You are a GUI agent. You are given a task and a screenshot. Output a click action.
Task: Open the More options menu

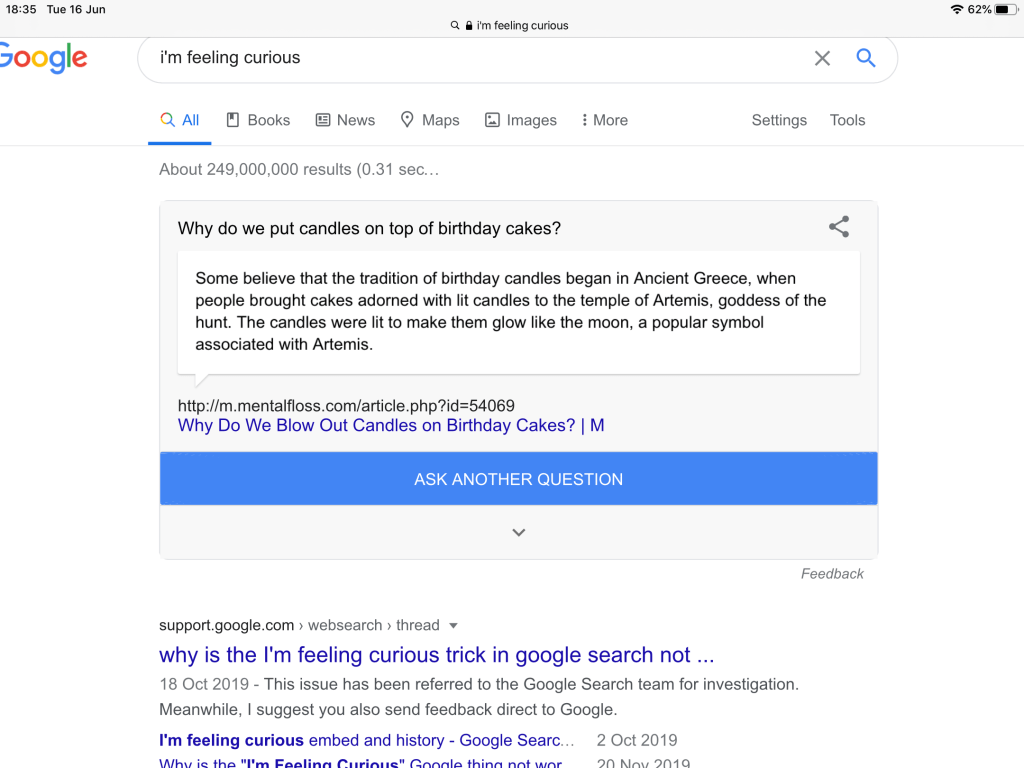point(605,120)
